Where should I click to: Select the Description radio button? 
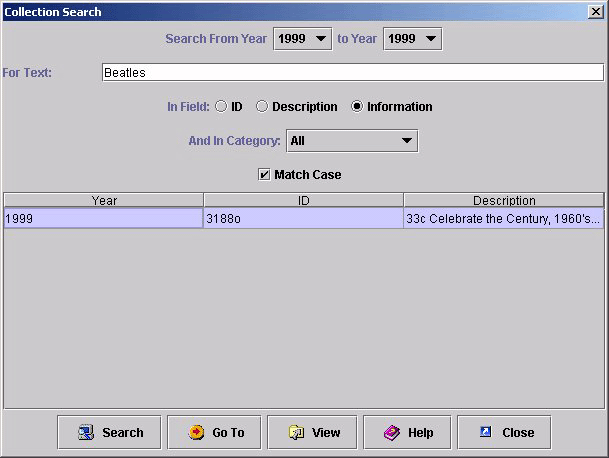point(262,107)
